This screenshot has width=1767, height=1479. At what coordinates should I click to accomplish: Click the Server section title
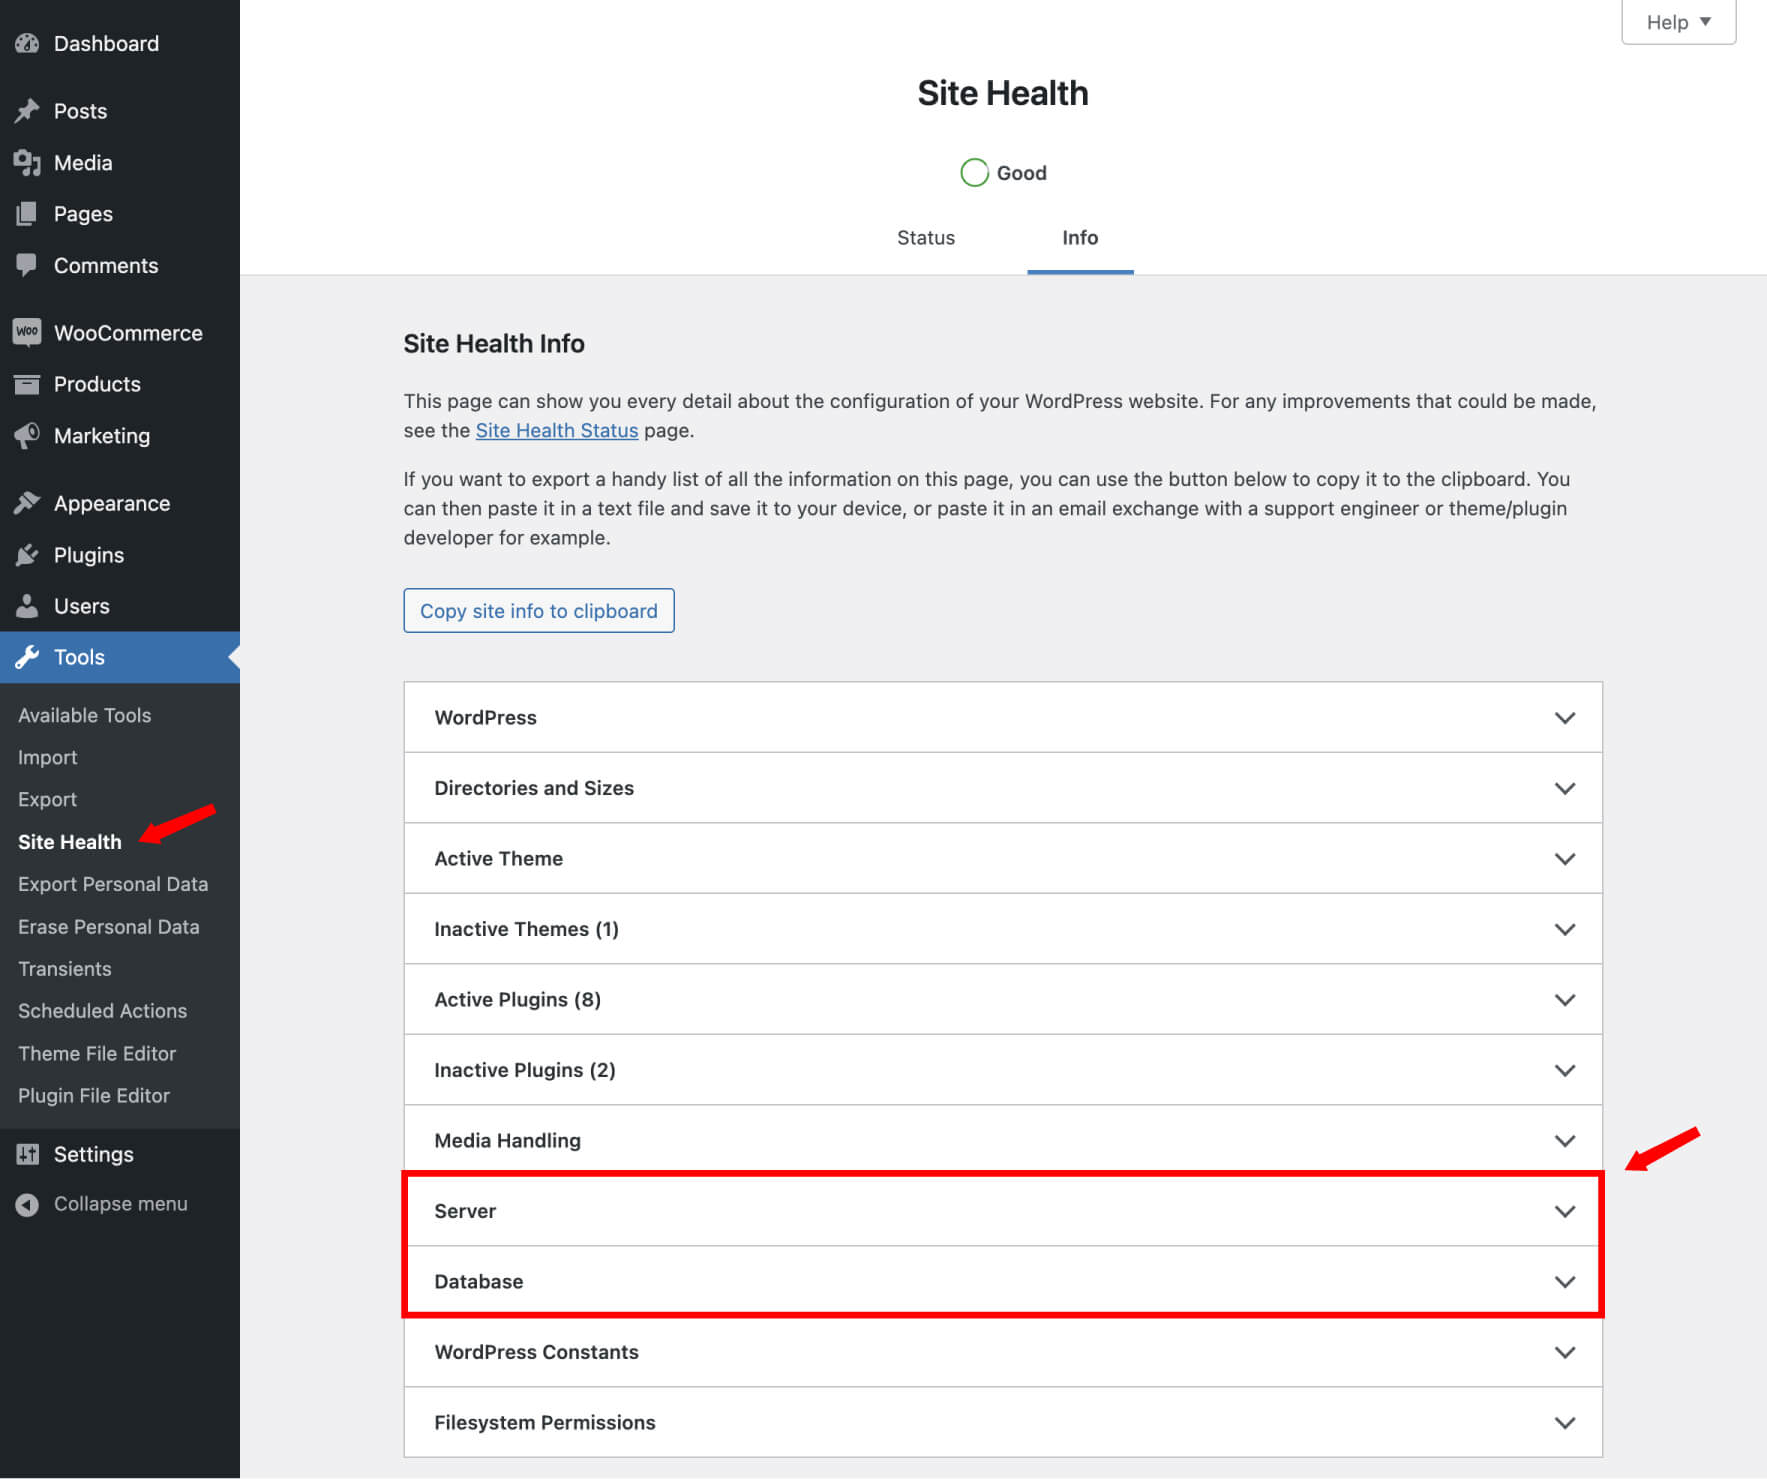pyautogui.click(x=465, y=1211)
